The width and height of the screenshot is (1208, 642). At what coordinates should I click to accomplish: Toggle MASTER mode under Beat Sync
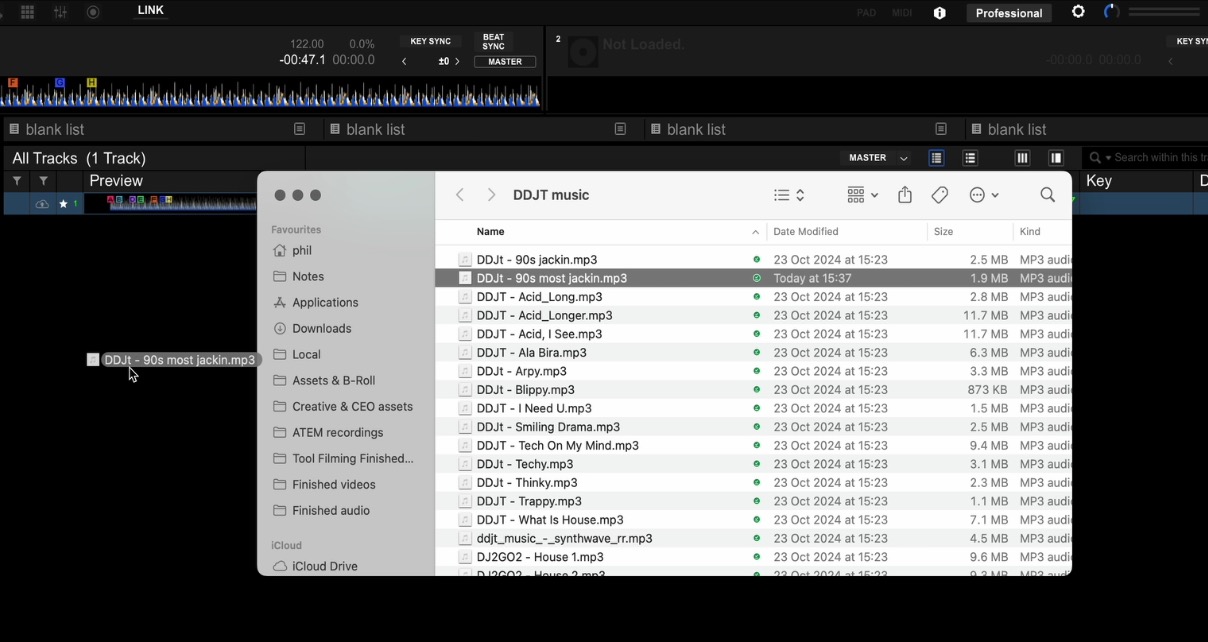504,61
